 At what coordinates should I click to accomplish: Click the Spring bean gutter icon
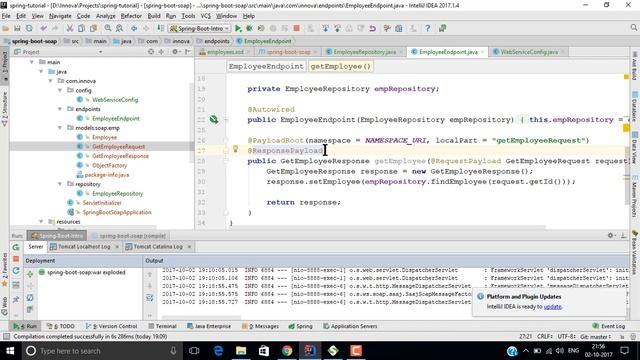213,120
